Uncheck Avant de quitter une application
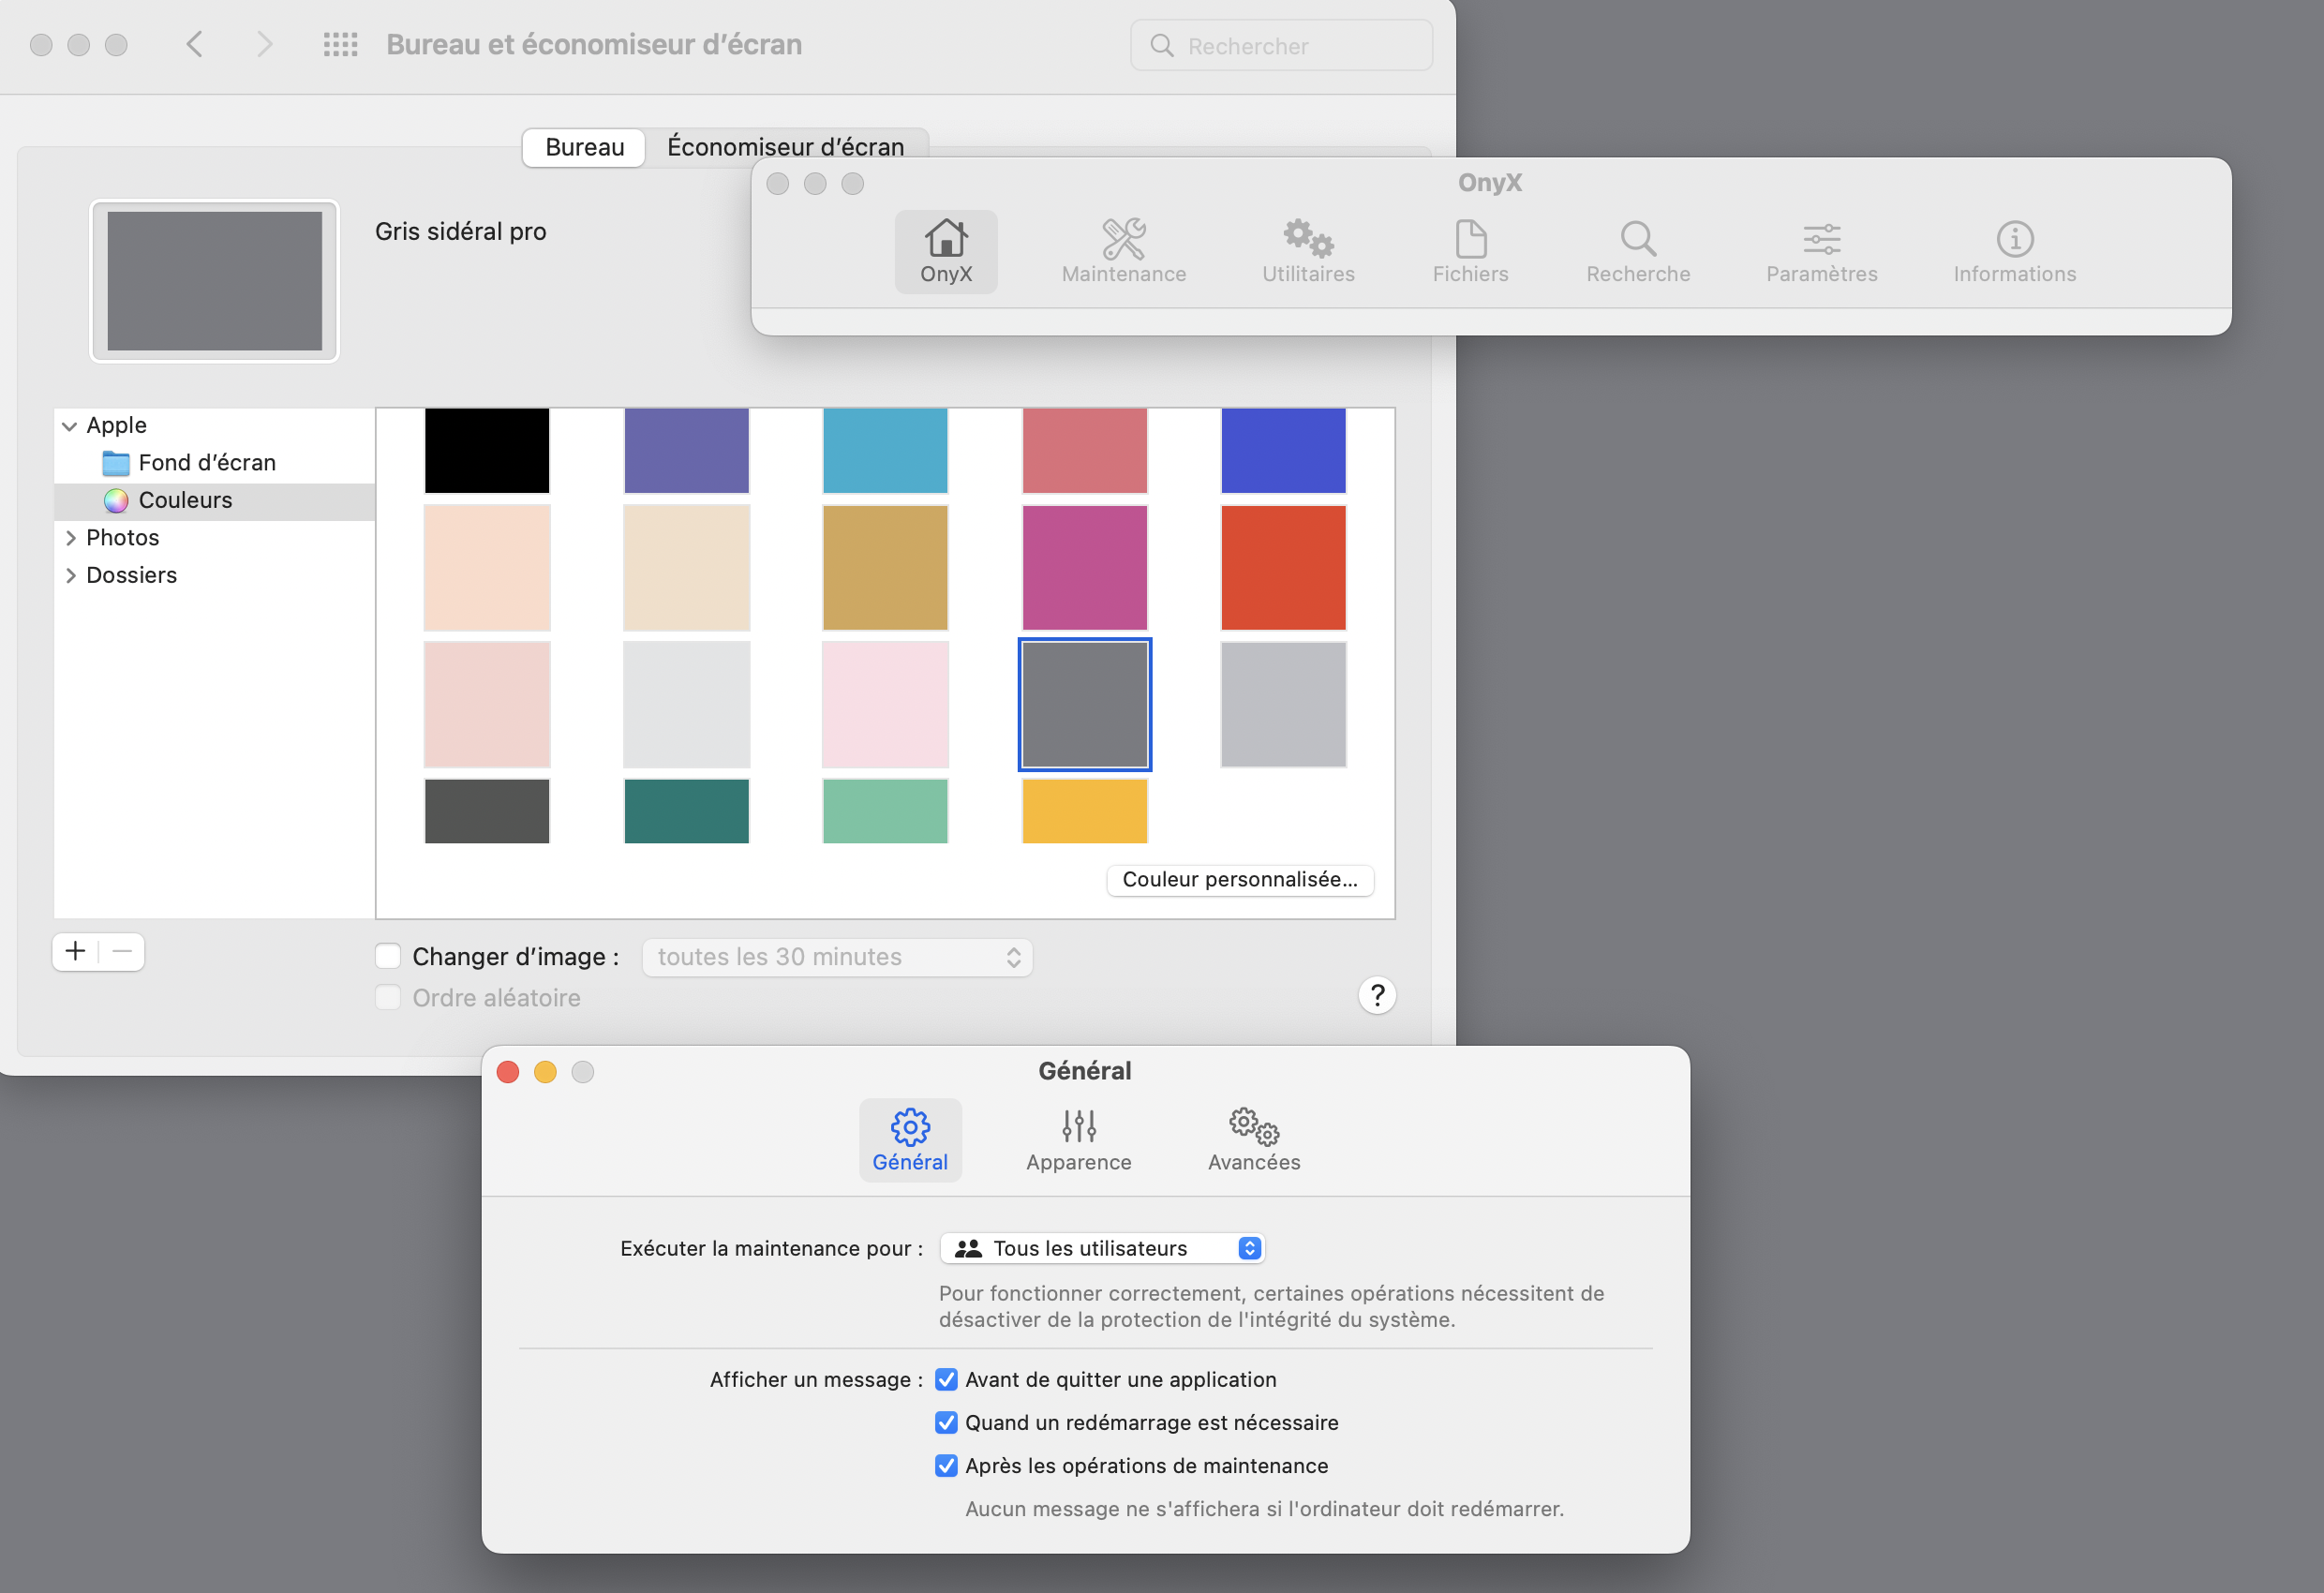This screenshot has height=1593, width=2324. (946, 1379)
